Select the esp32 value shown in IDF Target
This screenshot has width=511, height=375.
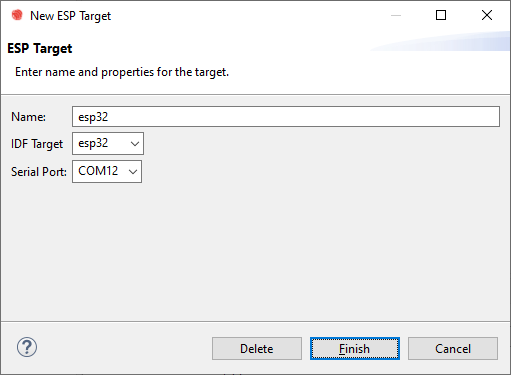[x=93, y=143]
